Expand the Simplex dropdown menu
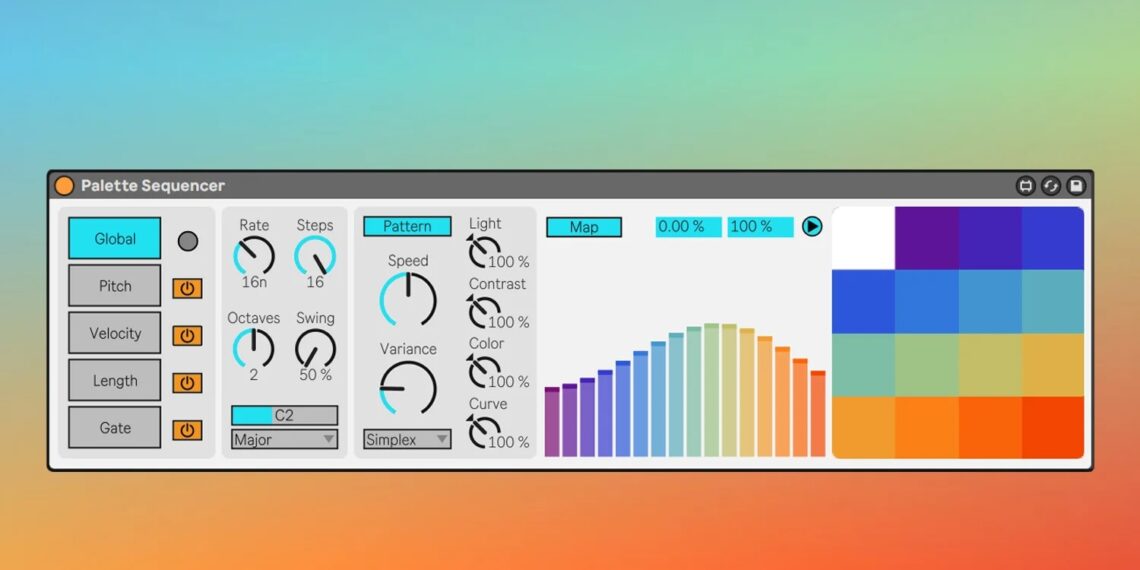Viewport: 1140px width, 570px height. [x=406, y=439]
